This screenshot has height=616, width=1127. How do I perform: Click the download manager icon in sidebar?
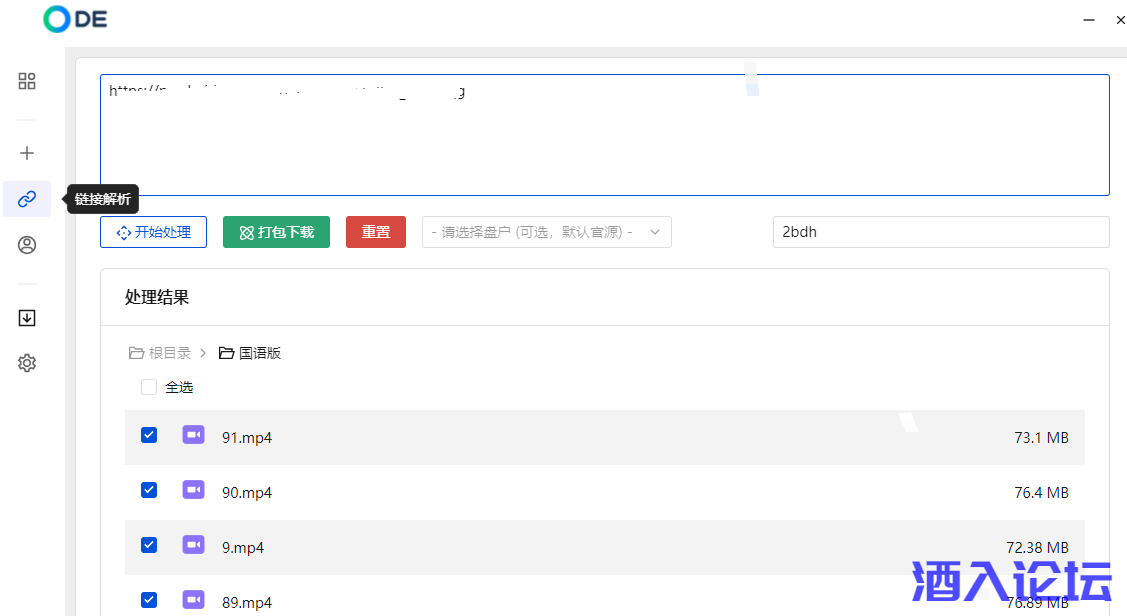click(x=27, y=317)
